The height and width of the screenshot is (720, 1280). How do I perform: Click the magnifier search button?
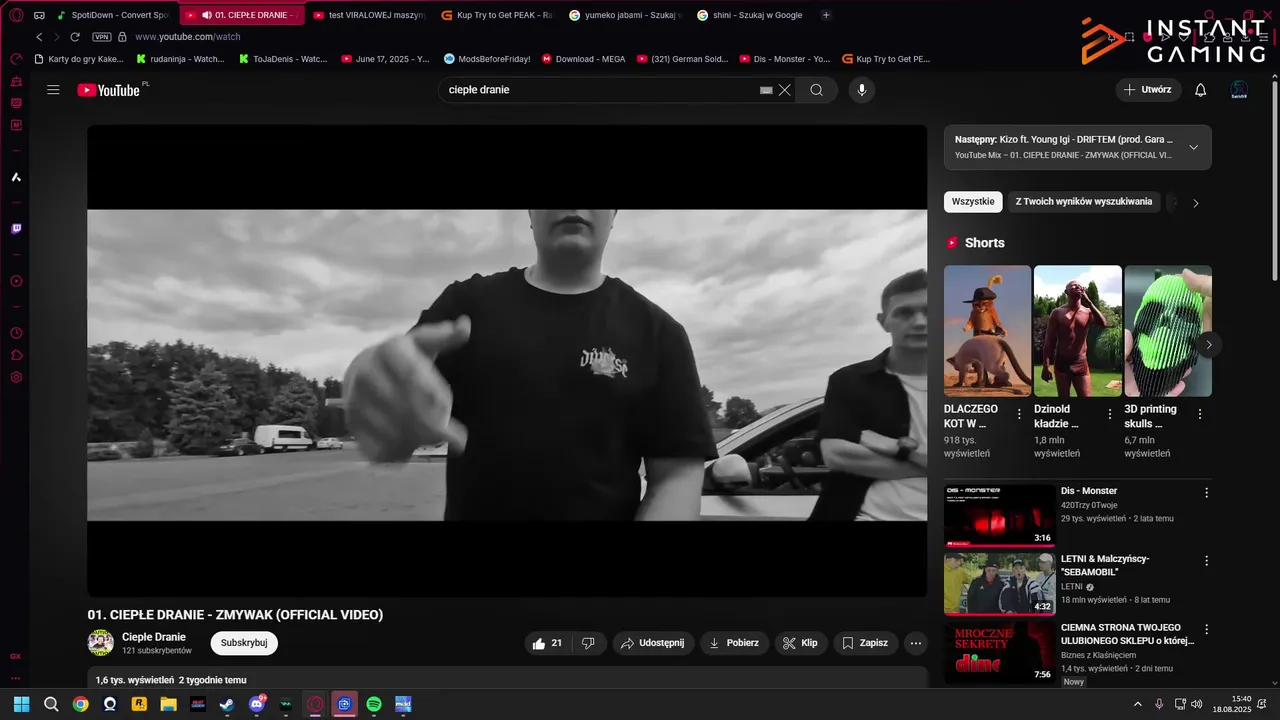[817, 90]
